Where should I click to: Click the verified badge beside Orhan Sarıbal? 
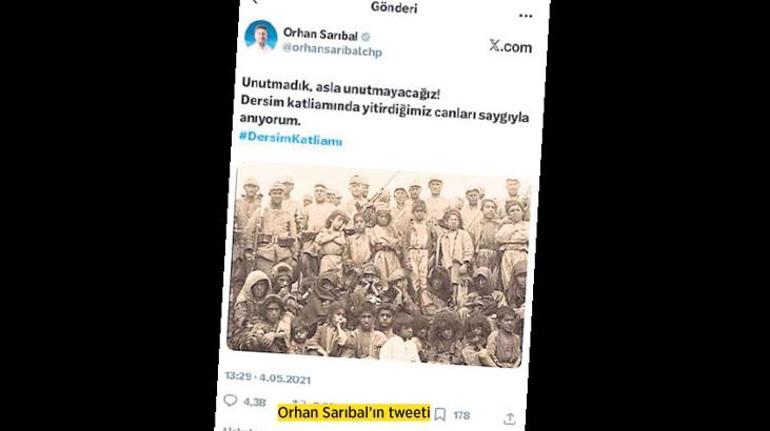tap(365, 36)
